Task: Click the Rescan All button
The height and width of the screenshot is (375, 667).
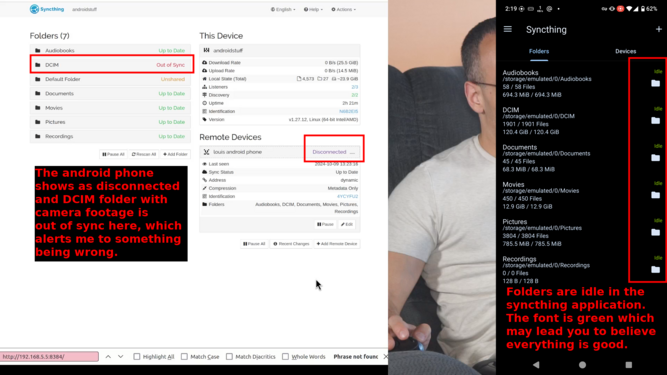Action: click(x=144, y=154)
